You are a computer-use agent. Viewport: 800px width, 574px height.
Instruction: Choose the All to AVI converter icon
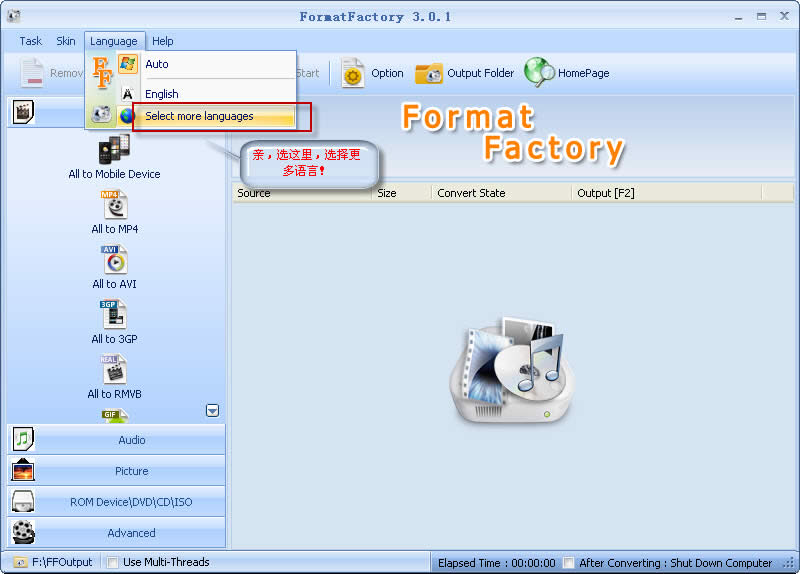(114, 260)
